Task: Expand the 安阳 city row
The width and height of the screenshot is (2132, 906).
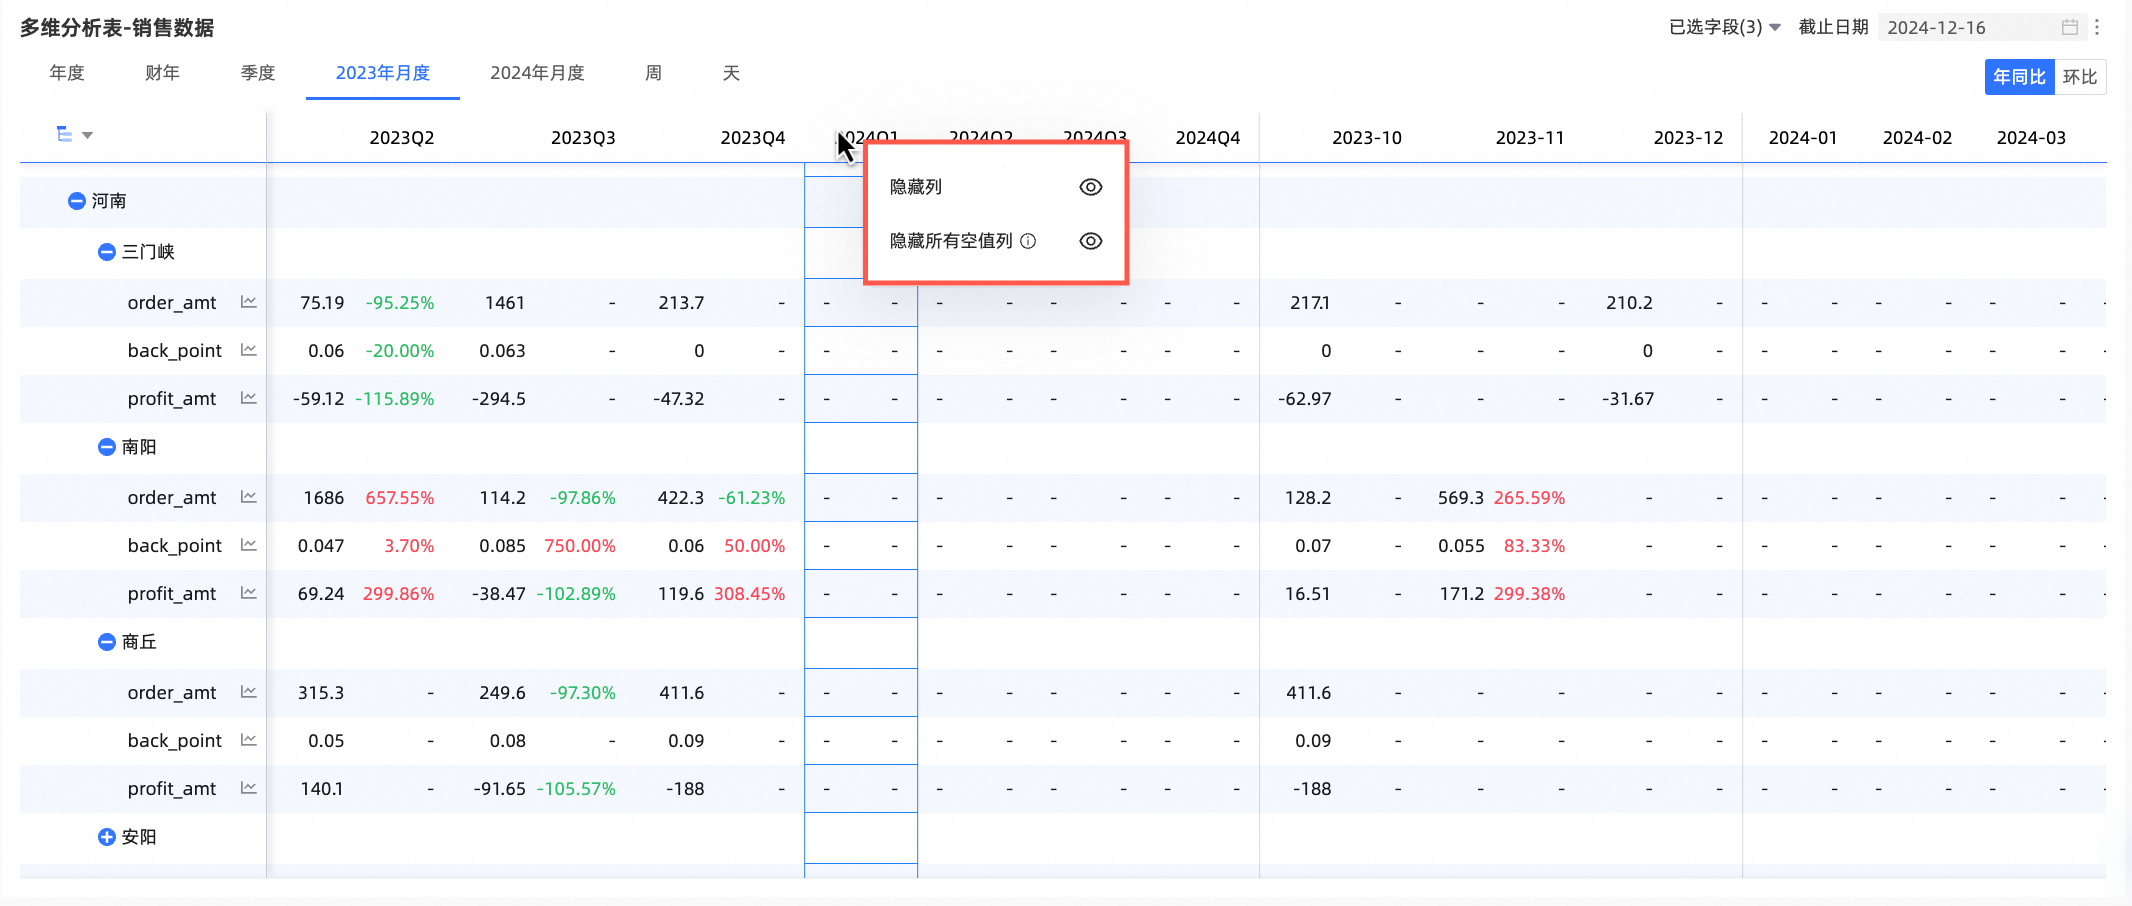Action: click(x=107, y=837)
